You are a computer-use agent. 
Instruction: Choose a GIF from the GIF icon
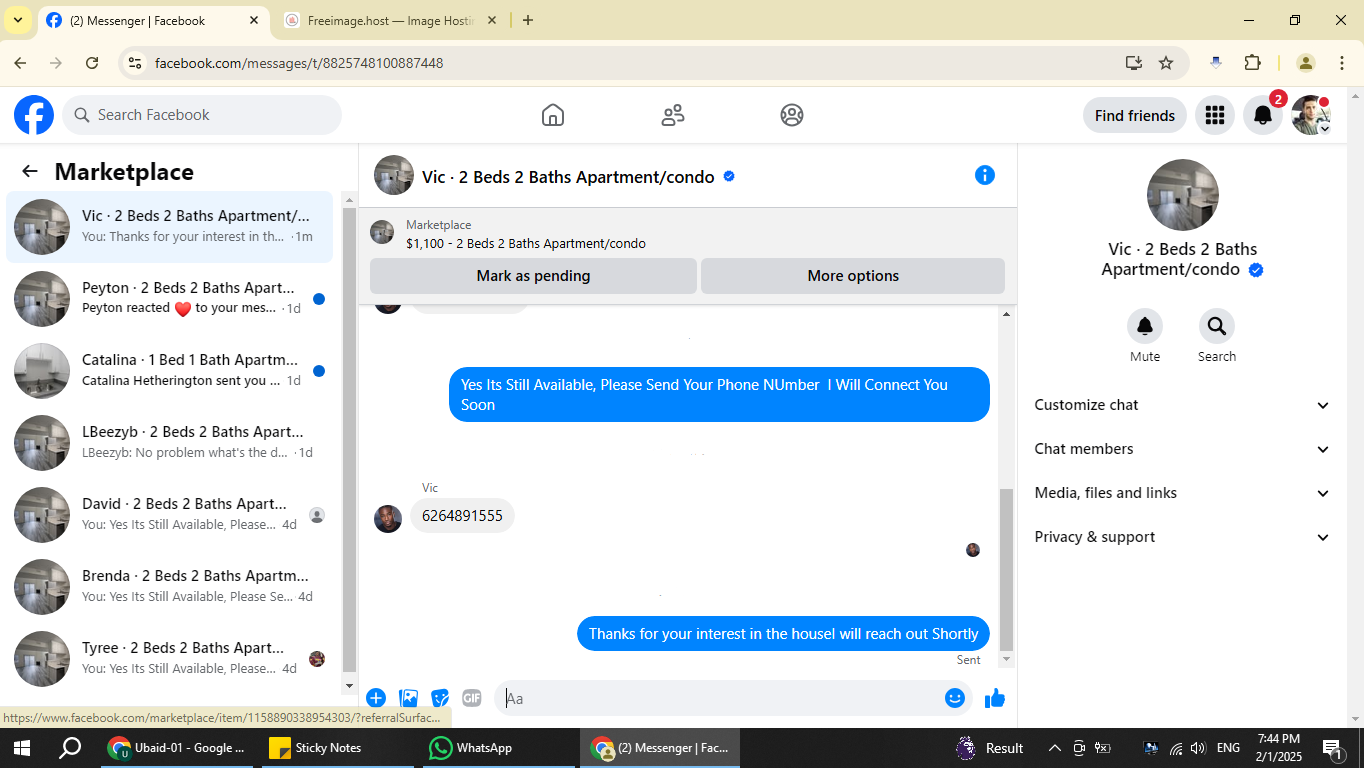click(472, 698)
